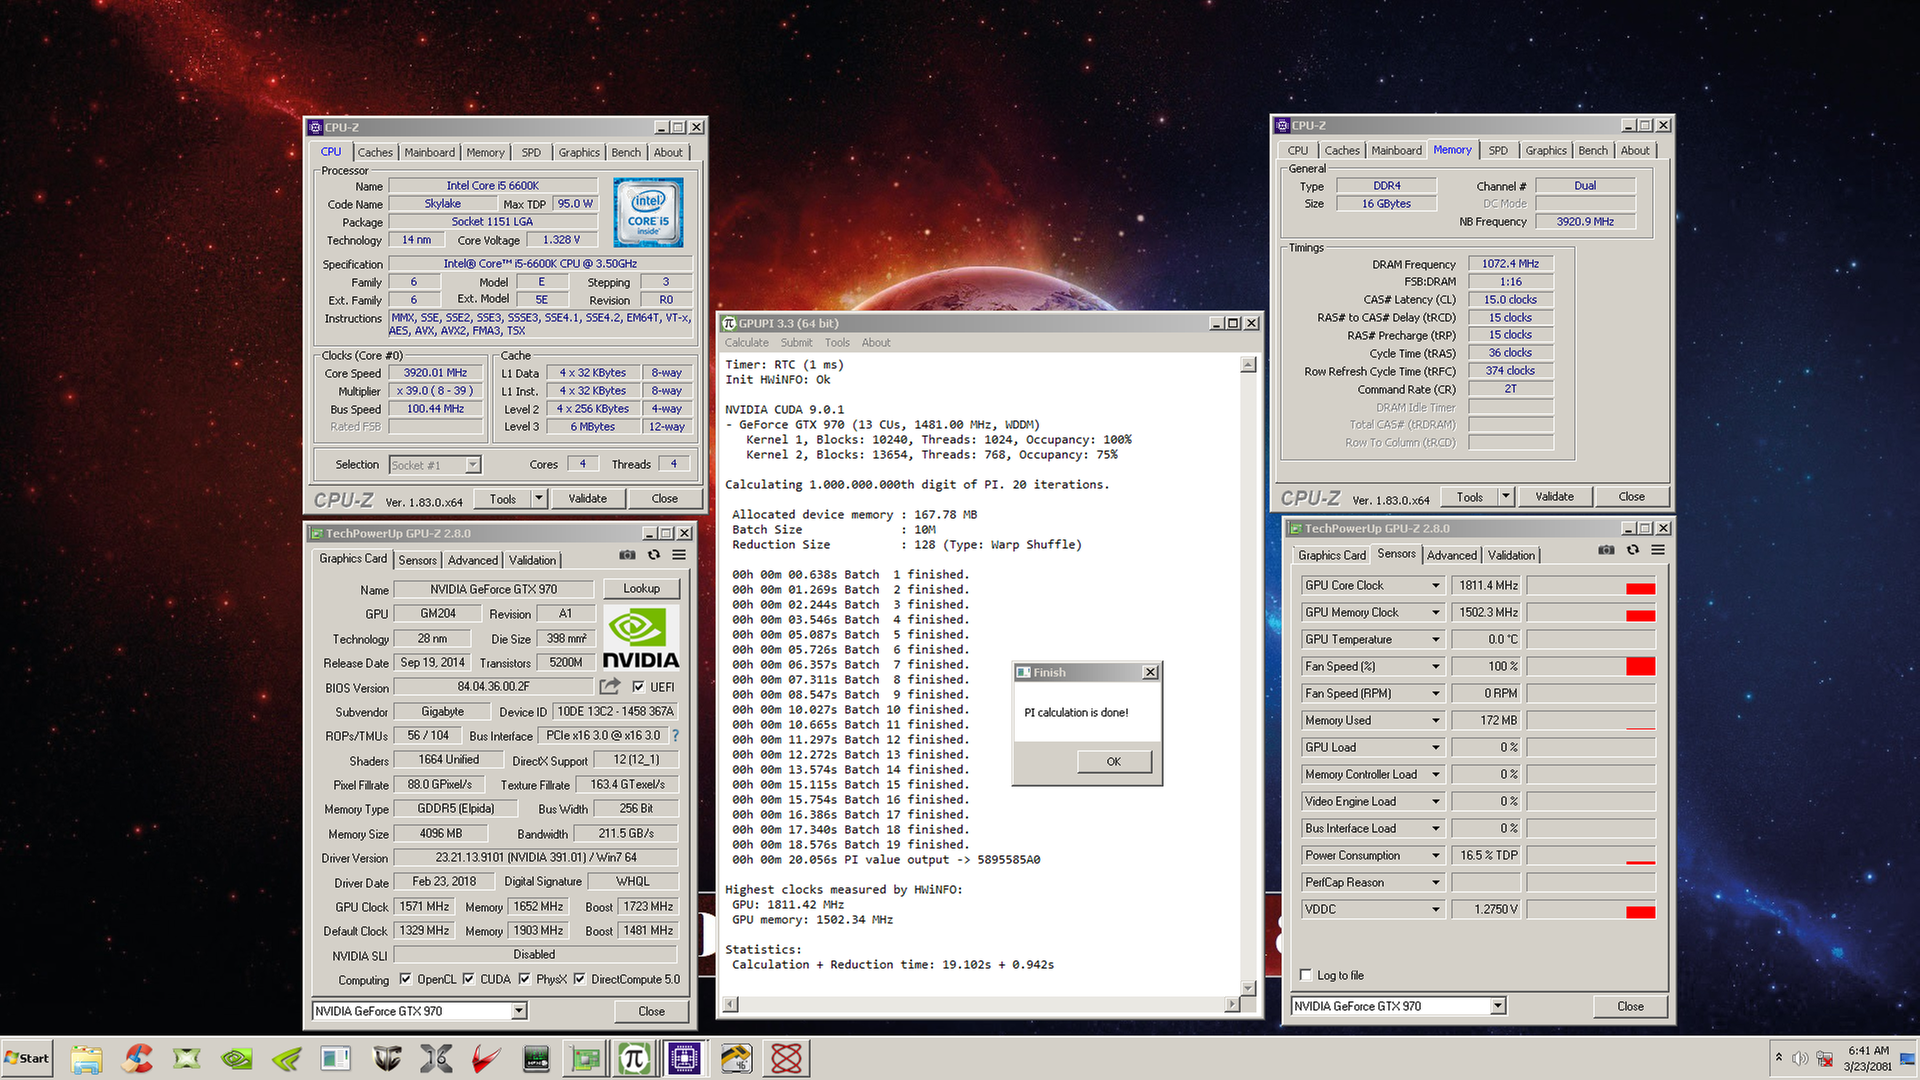The image size is (1920, 1080).
Task: Click the Windows Start button
Action: click(x=27, y=1058)
